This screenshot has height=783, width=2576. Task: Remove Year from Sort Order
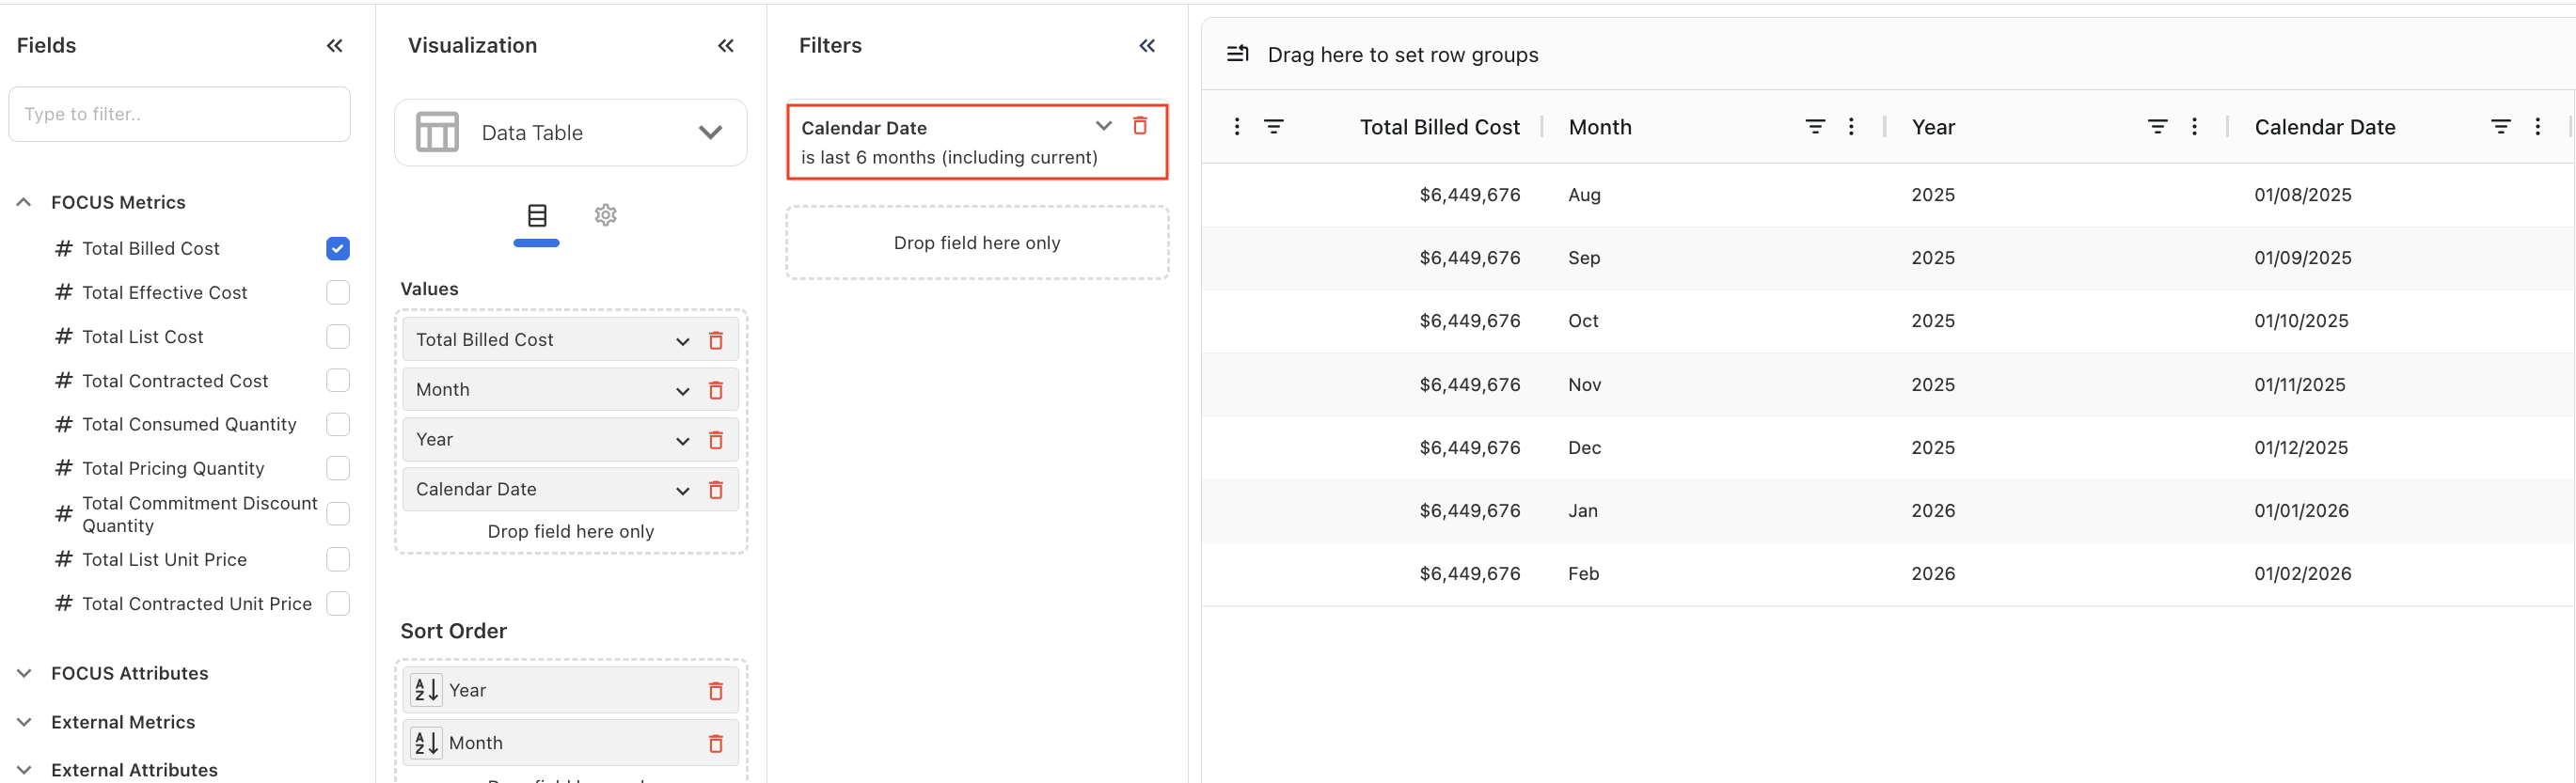(715, 691)
